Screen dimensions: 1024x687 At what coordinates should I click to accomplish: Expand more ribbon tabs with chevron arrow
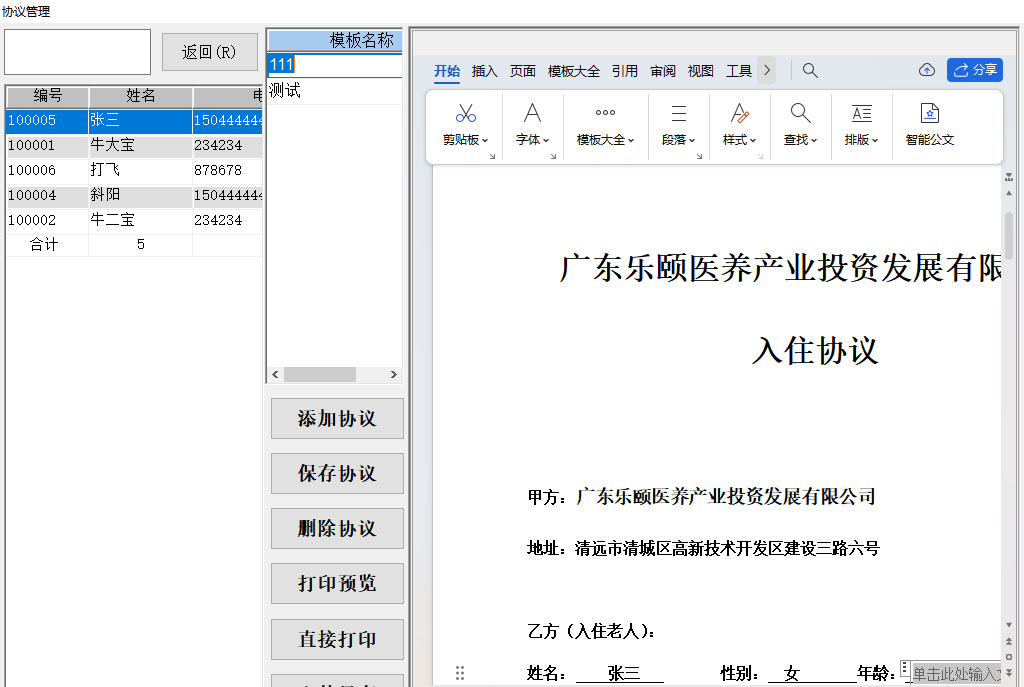[767, 70]
